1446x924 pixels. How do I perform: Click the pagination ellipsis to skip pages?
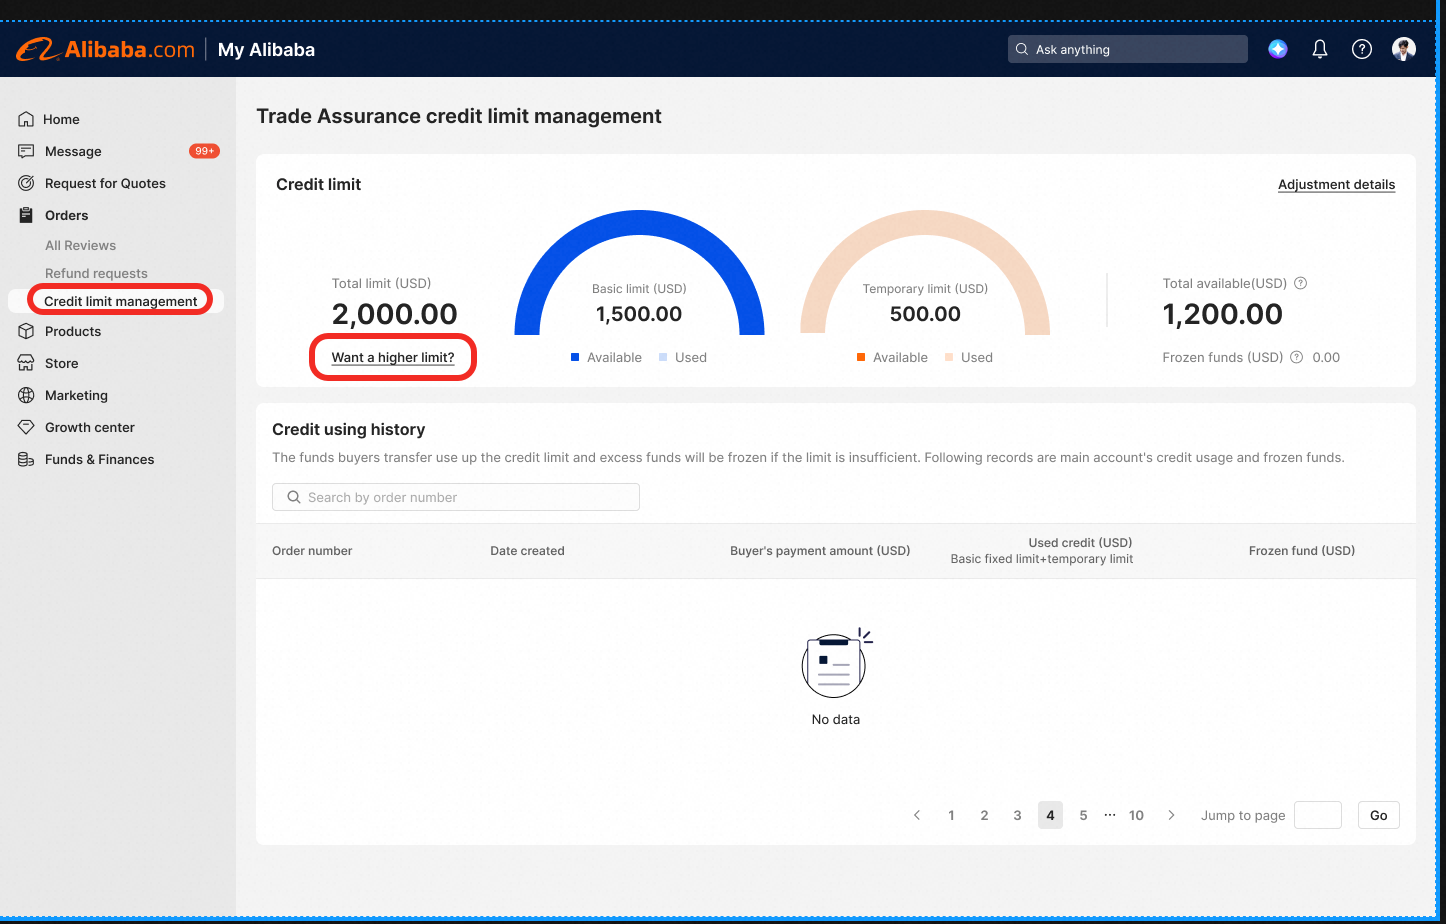(x=1109, y=815)
